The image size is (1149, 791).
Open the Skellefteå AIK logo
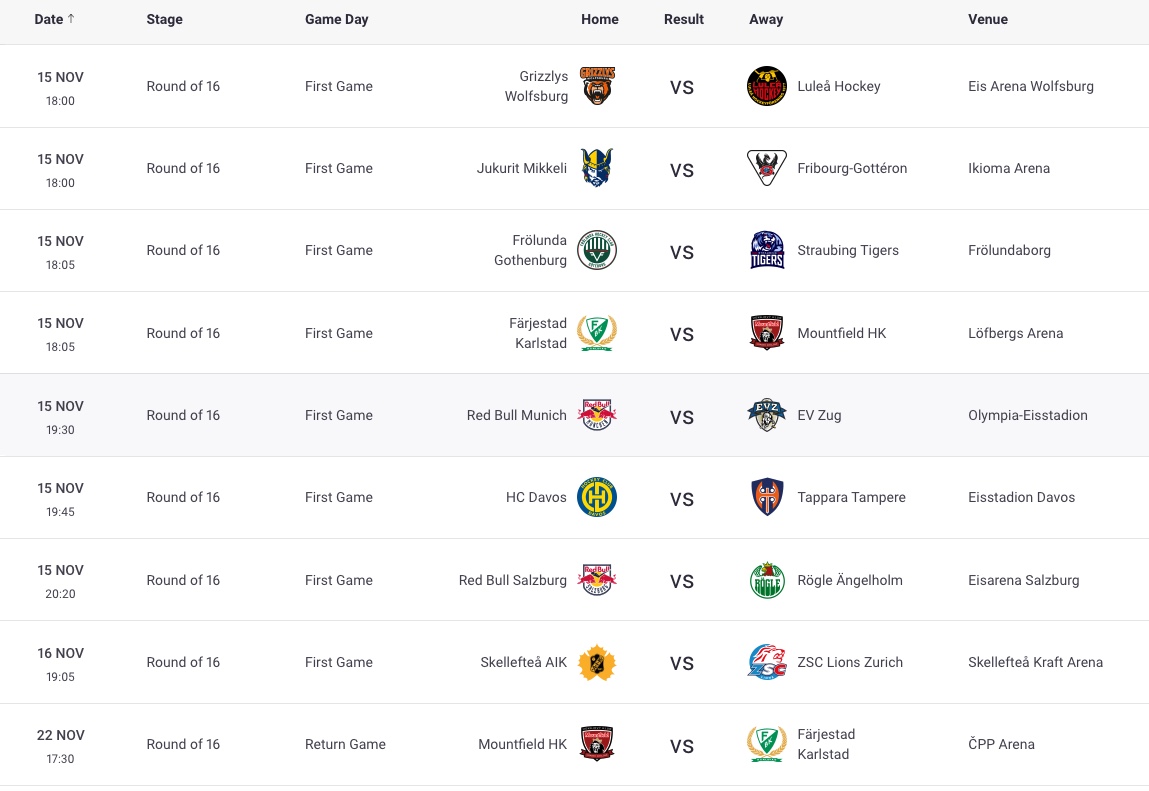click(x=597, y=662)
